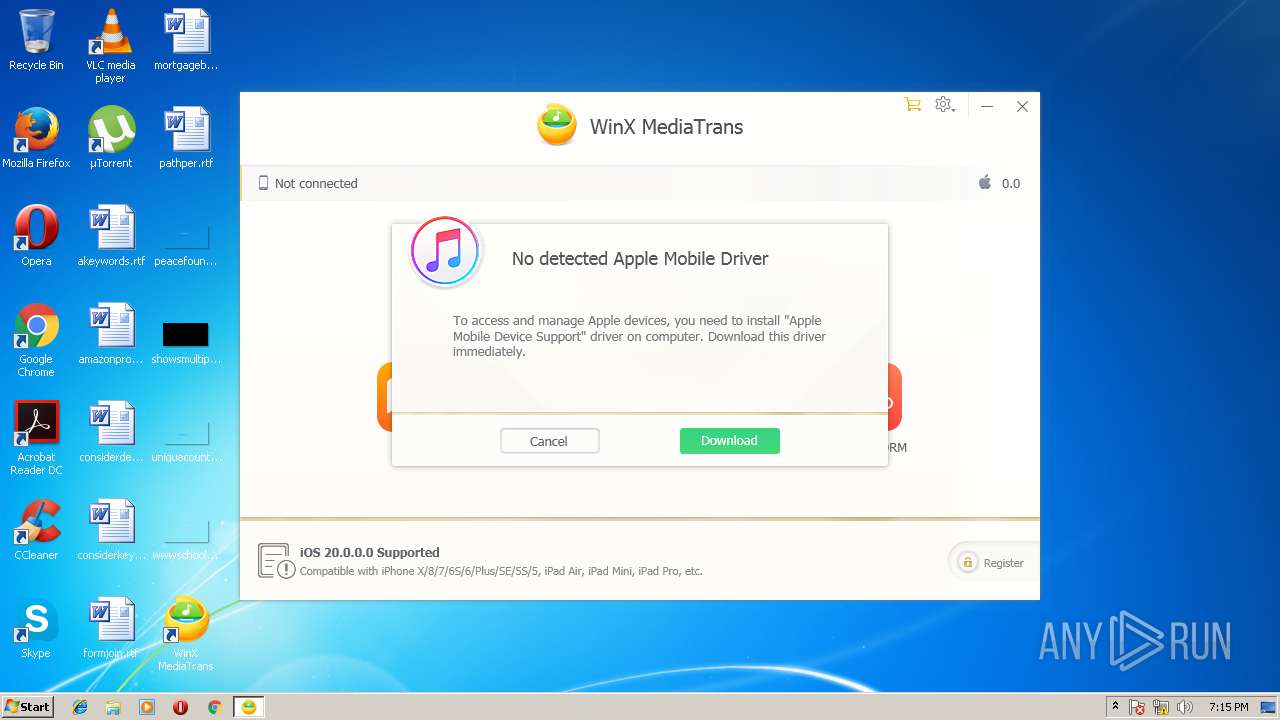Select the considerde... desktop document
The width and height of the screenshot is (1280, 720).
(111, 432)
